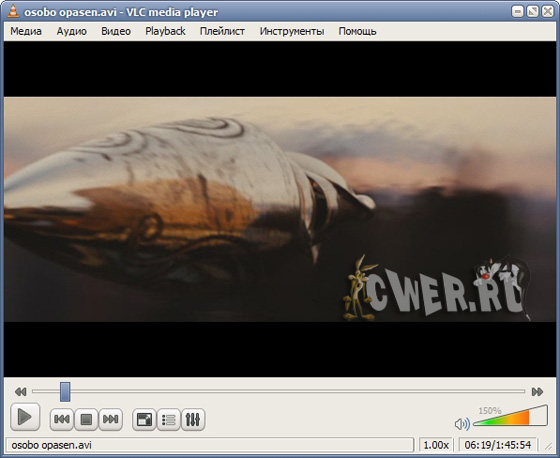The height and width of the screenshot is (458, 560).
Task: Stop the video playback
Action: pyautogui.click(x=86, y=419)
